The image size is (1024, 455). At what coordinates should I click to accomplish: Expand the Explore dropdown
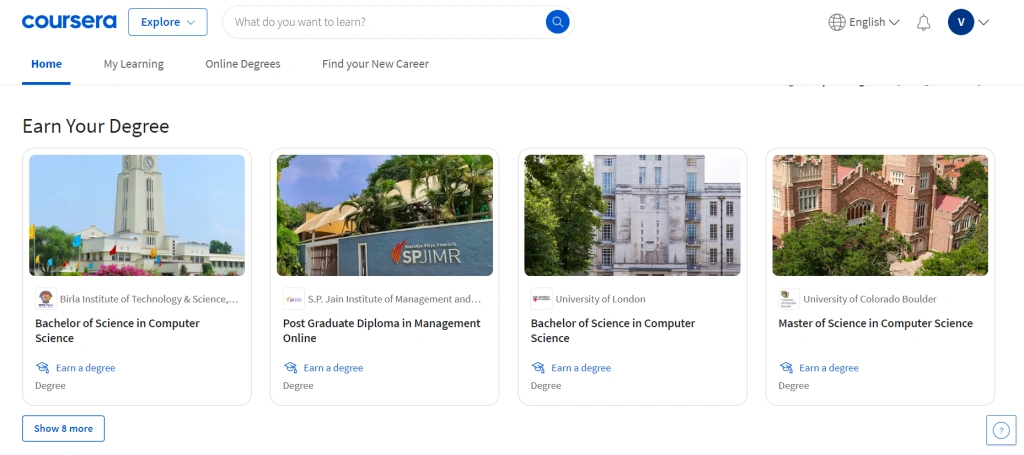[x=168, y=22]
